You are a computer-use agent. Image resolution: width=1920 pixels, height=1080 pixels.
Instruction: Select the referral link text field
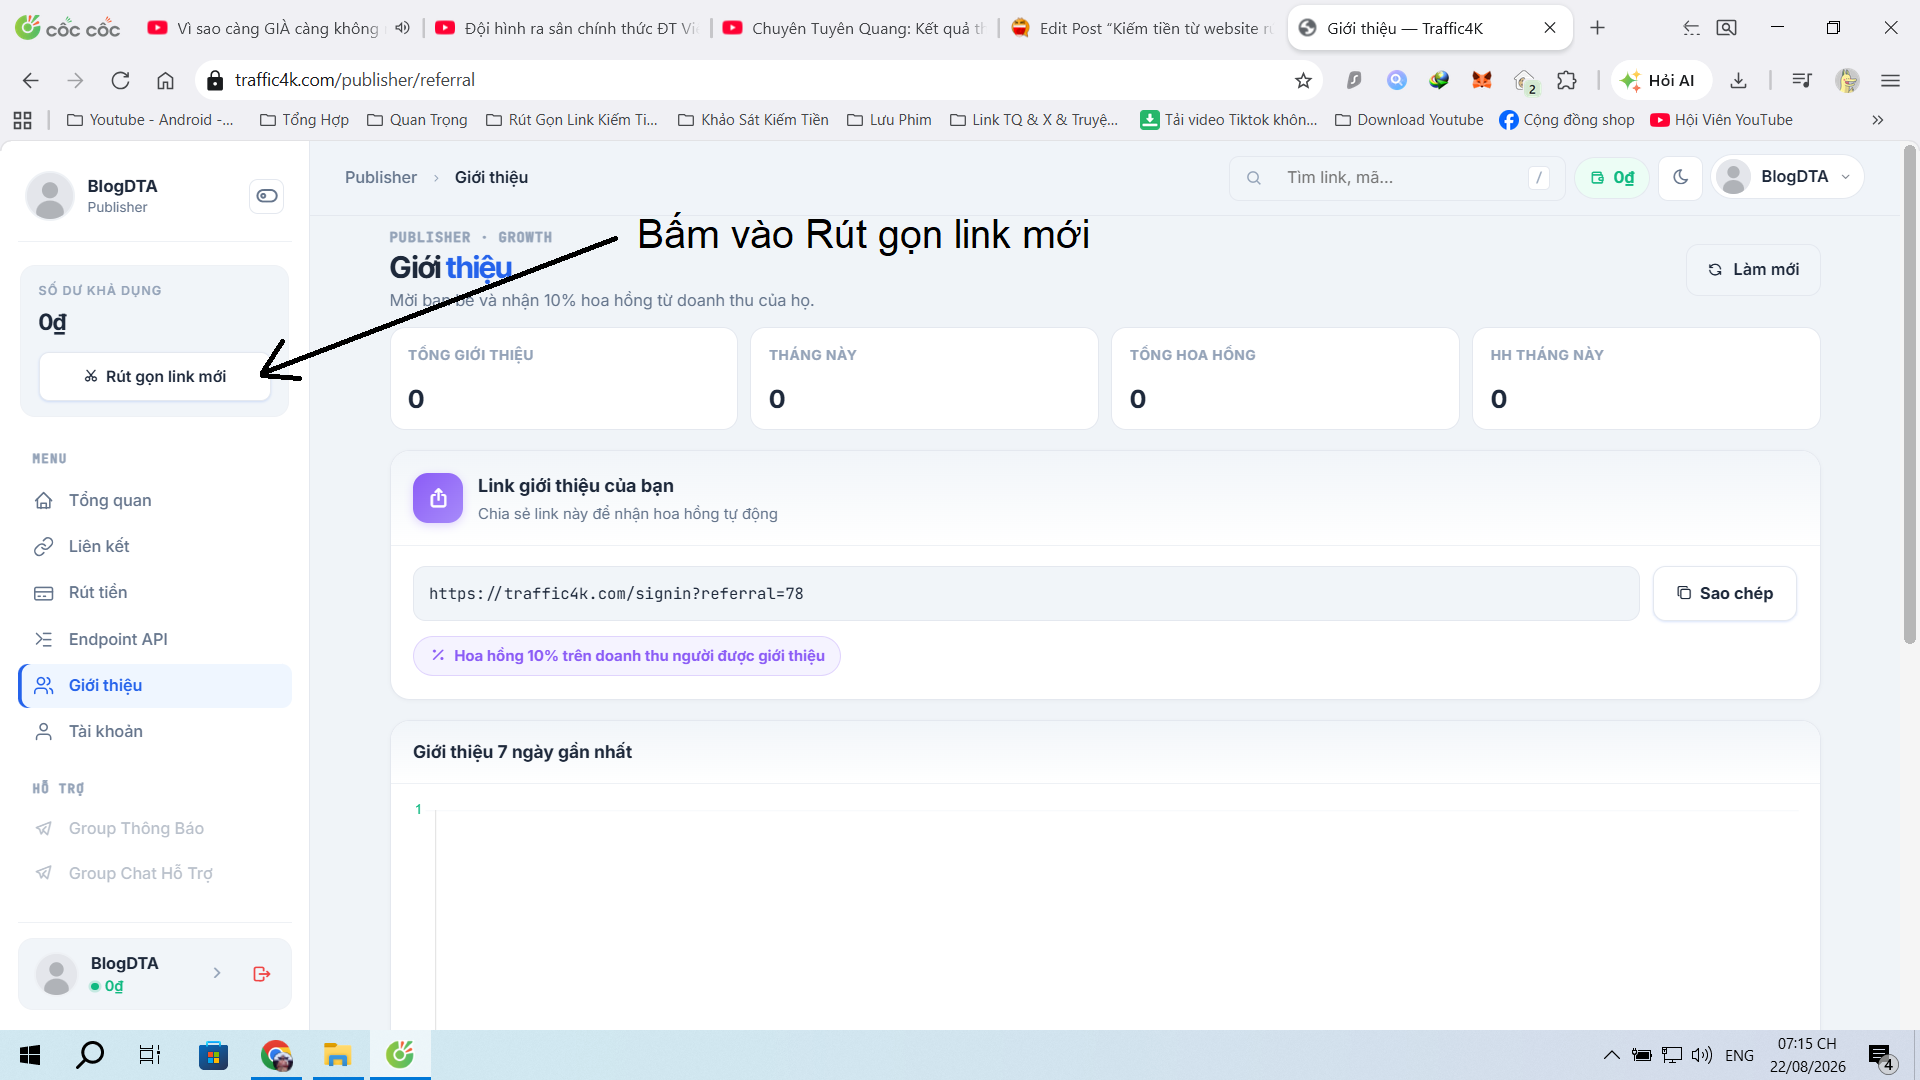point(1026,594)
